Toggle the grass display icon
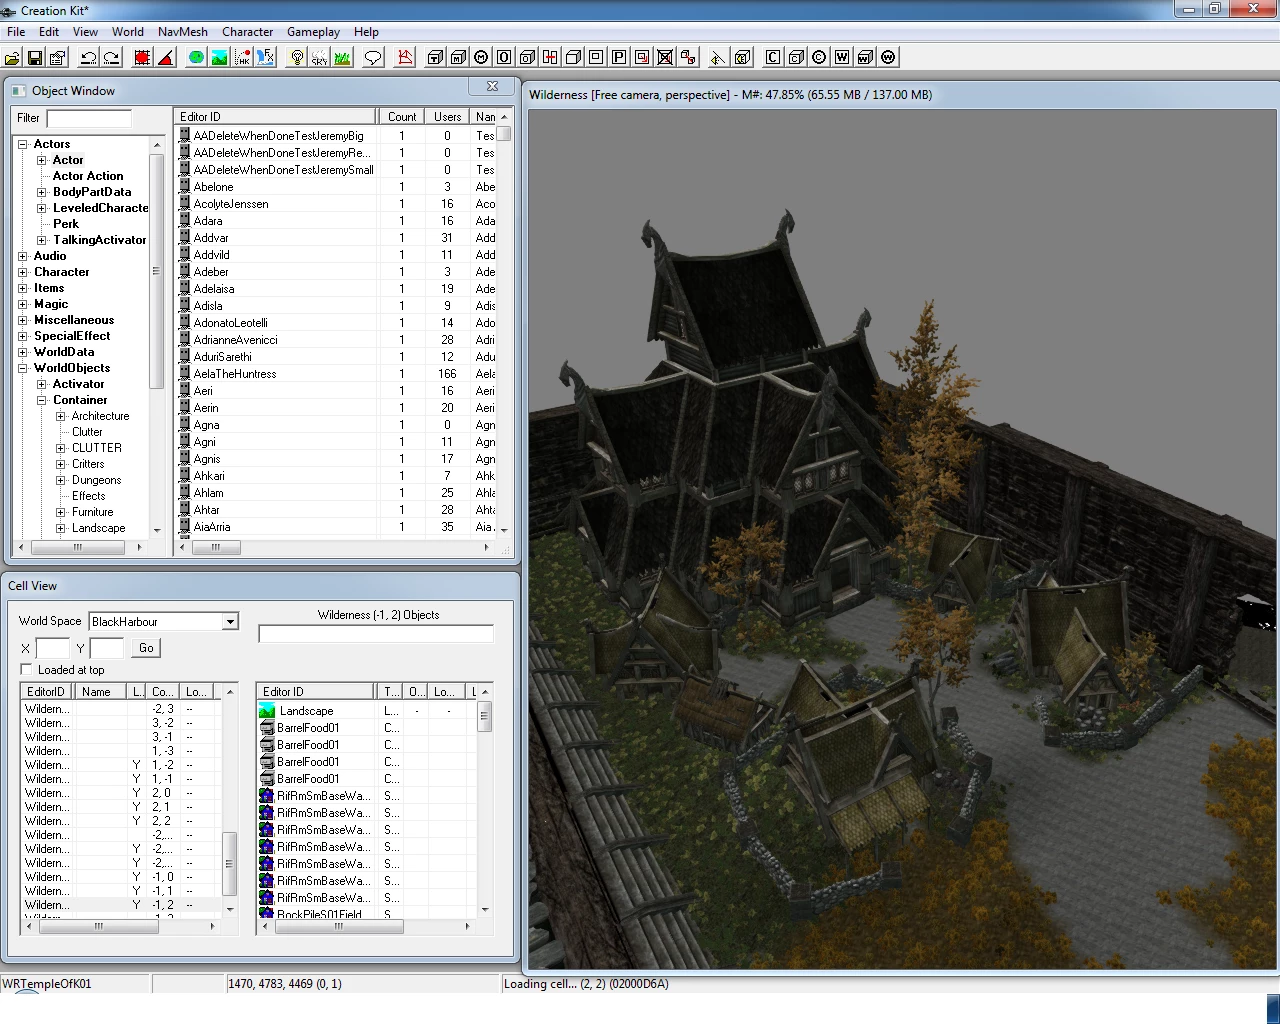Image resolution: width=1280 pixels, height=1024 pixels. 342,58
